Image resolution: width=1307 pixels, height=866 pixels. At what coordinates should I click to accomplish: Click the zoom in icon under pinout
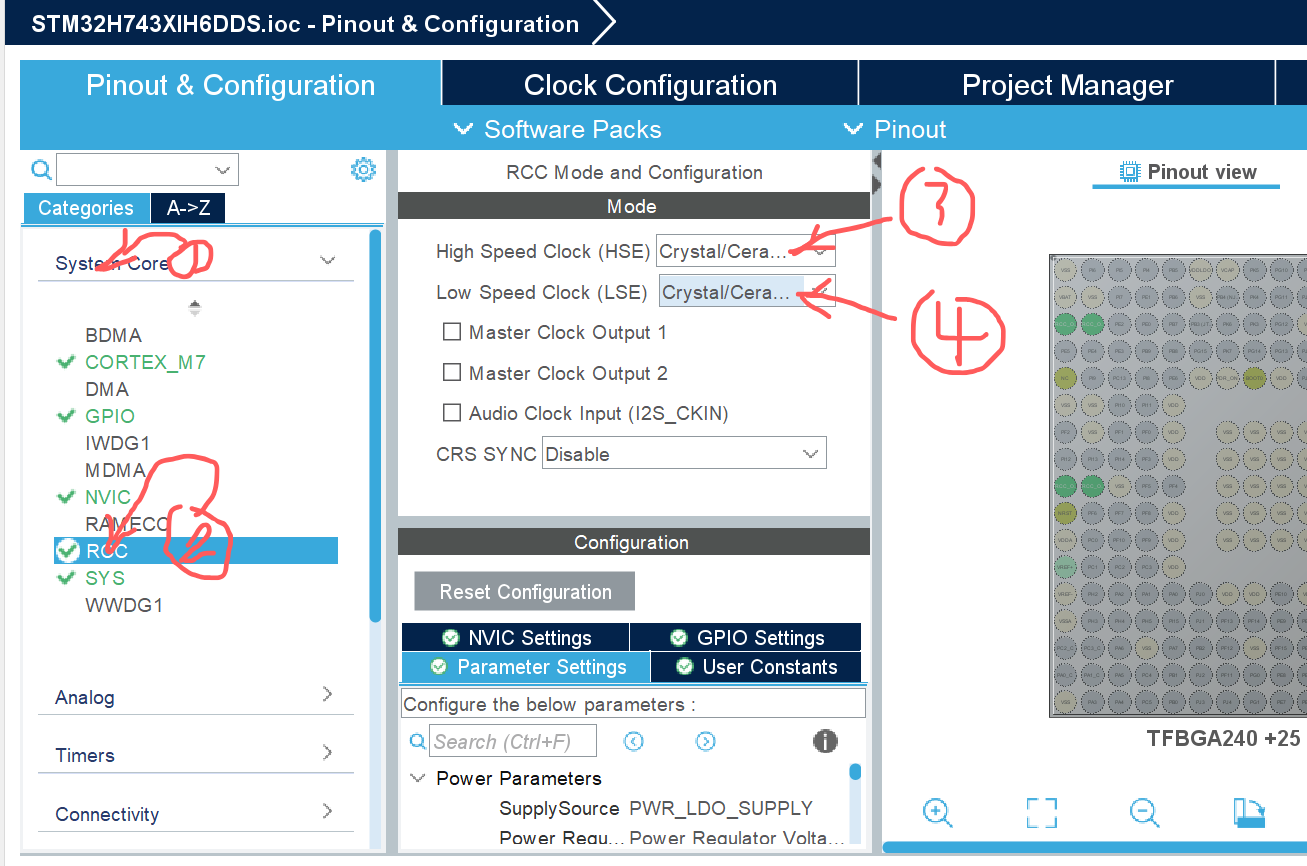[x=937, y=812]
